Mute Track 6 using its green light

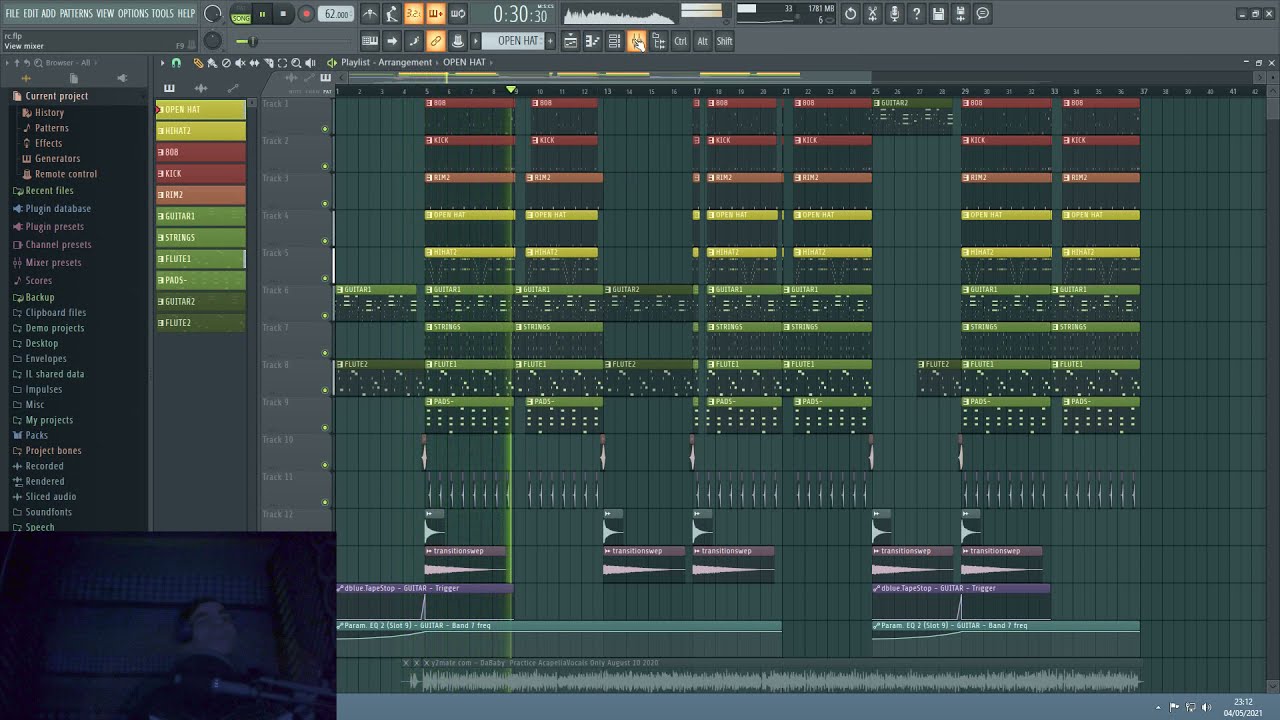[325, 315]
